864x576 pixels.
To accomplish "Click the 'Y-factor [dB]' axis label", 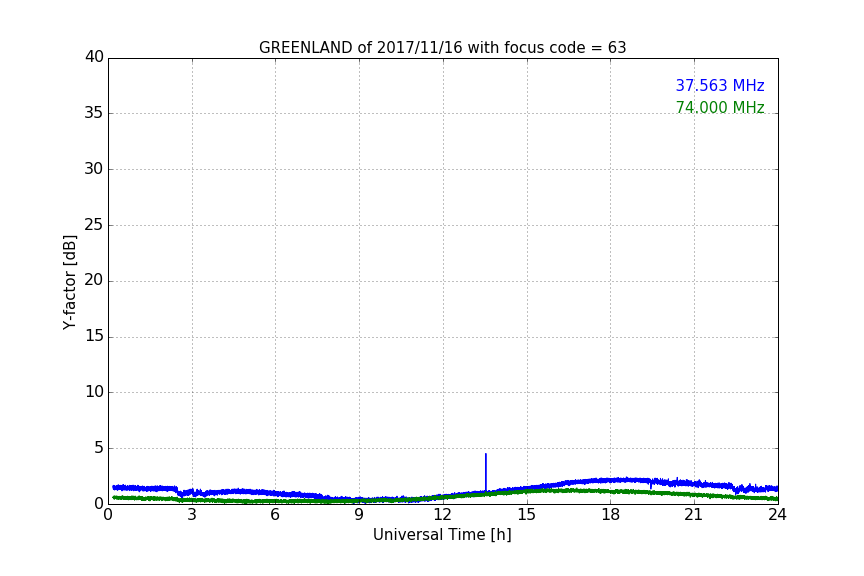I will (x=69, y=282).
